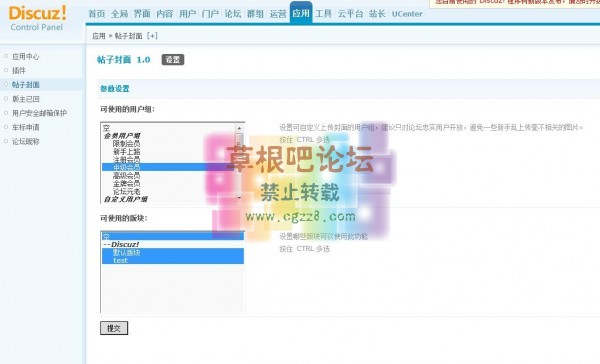Click the 设置 button beside 帖子封面 1.0
The width and height of the screenshot is (600, 364).
pos(173,60)
